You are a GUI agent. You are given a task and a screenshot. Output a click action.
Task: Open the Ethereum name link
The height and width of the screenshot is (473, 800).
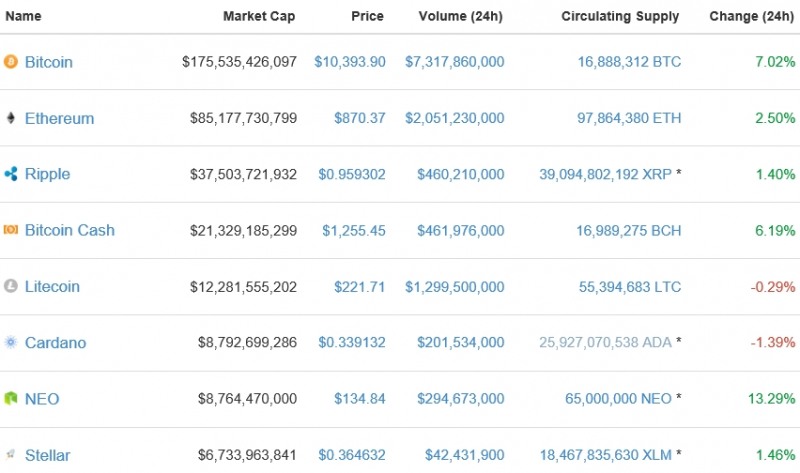[x=59, y=118]
